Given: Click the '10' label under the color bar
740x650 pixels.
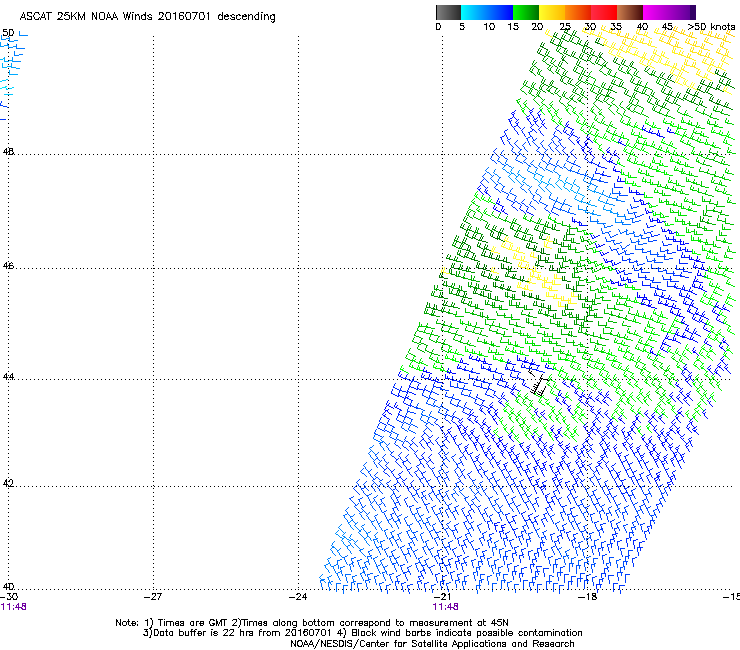Looking at the screenshot, I should (489, 27).
